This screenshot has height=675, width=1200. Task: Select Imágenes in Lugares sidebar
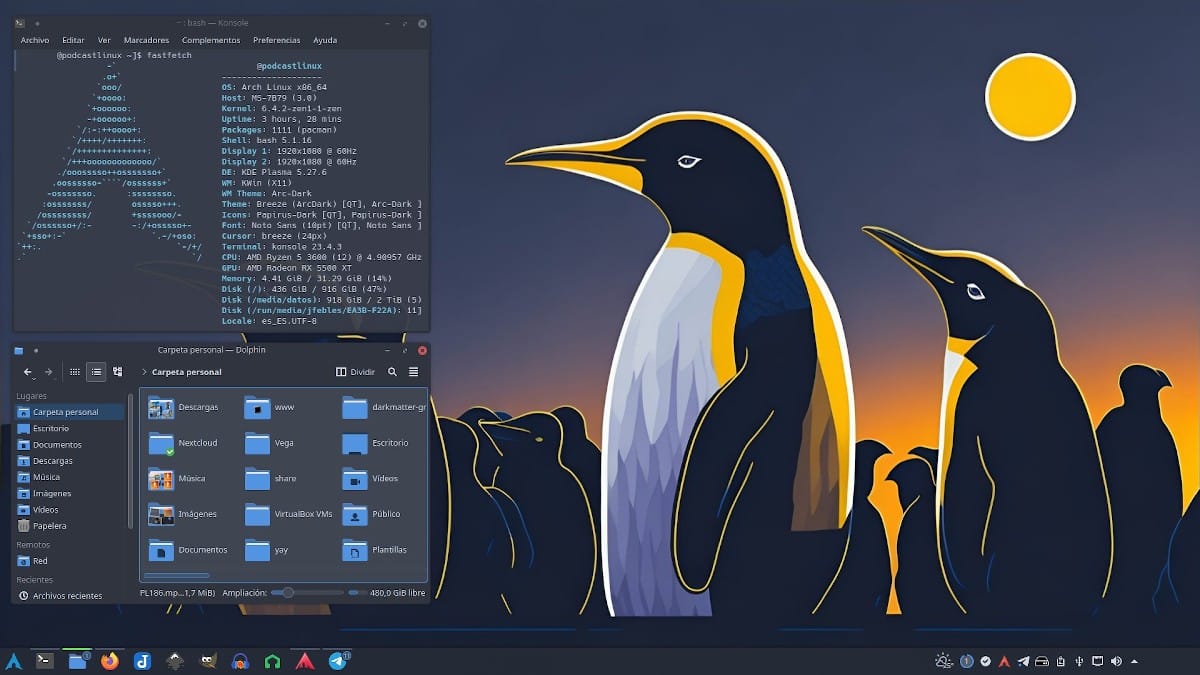[x=70, y=493]
